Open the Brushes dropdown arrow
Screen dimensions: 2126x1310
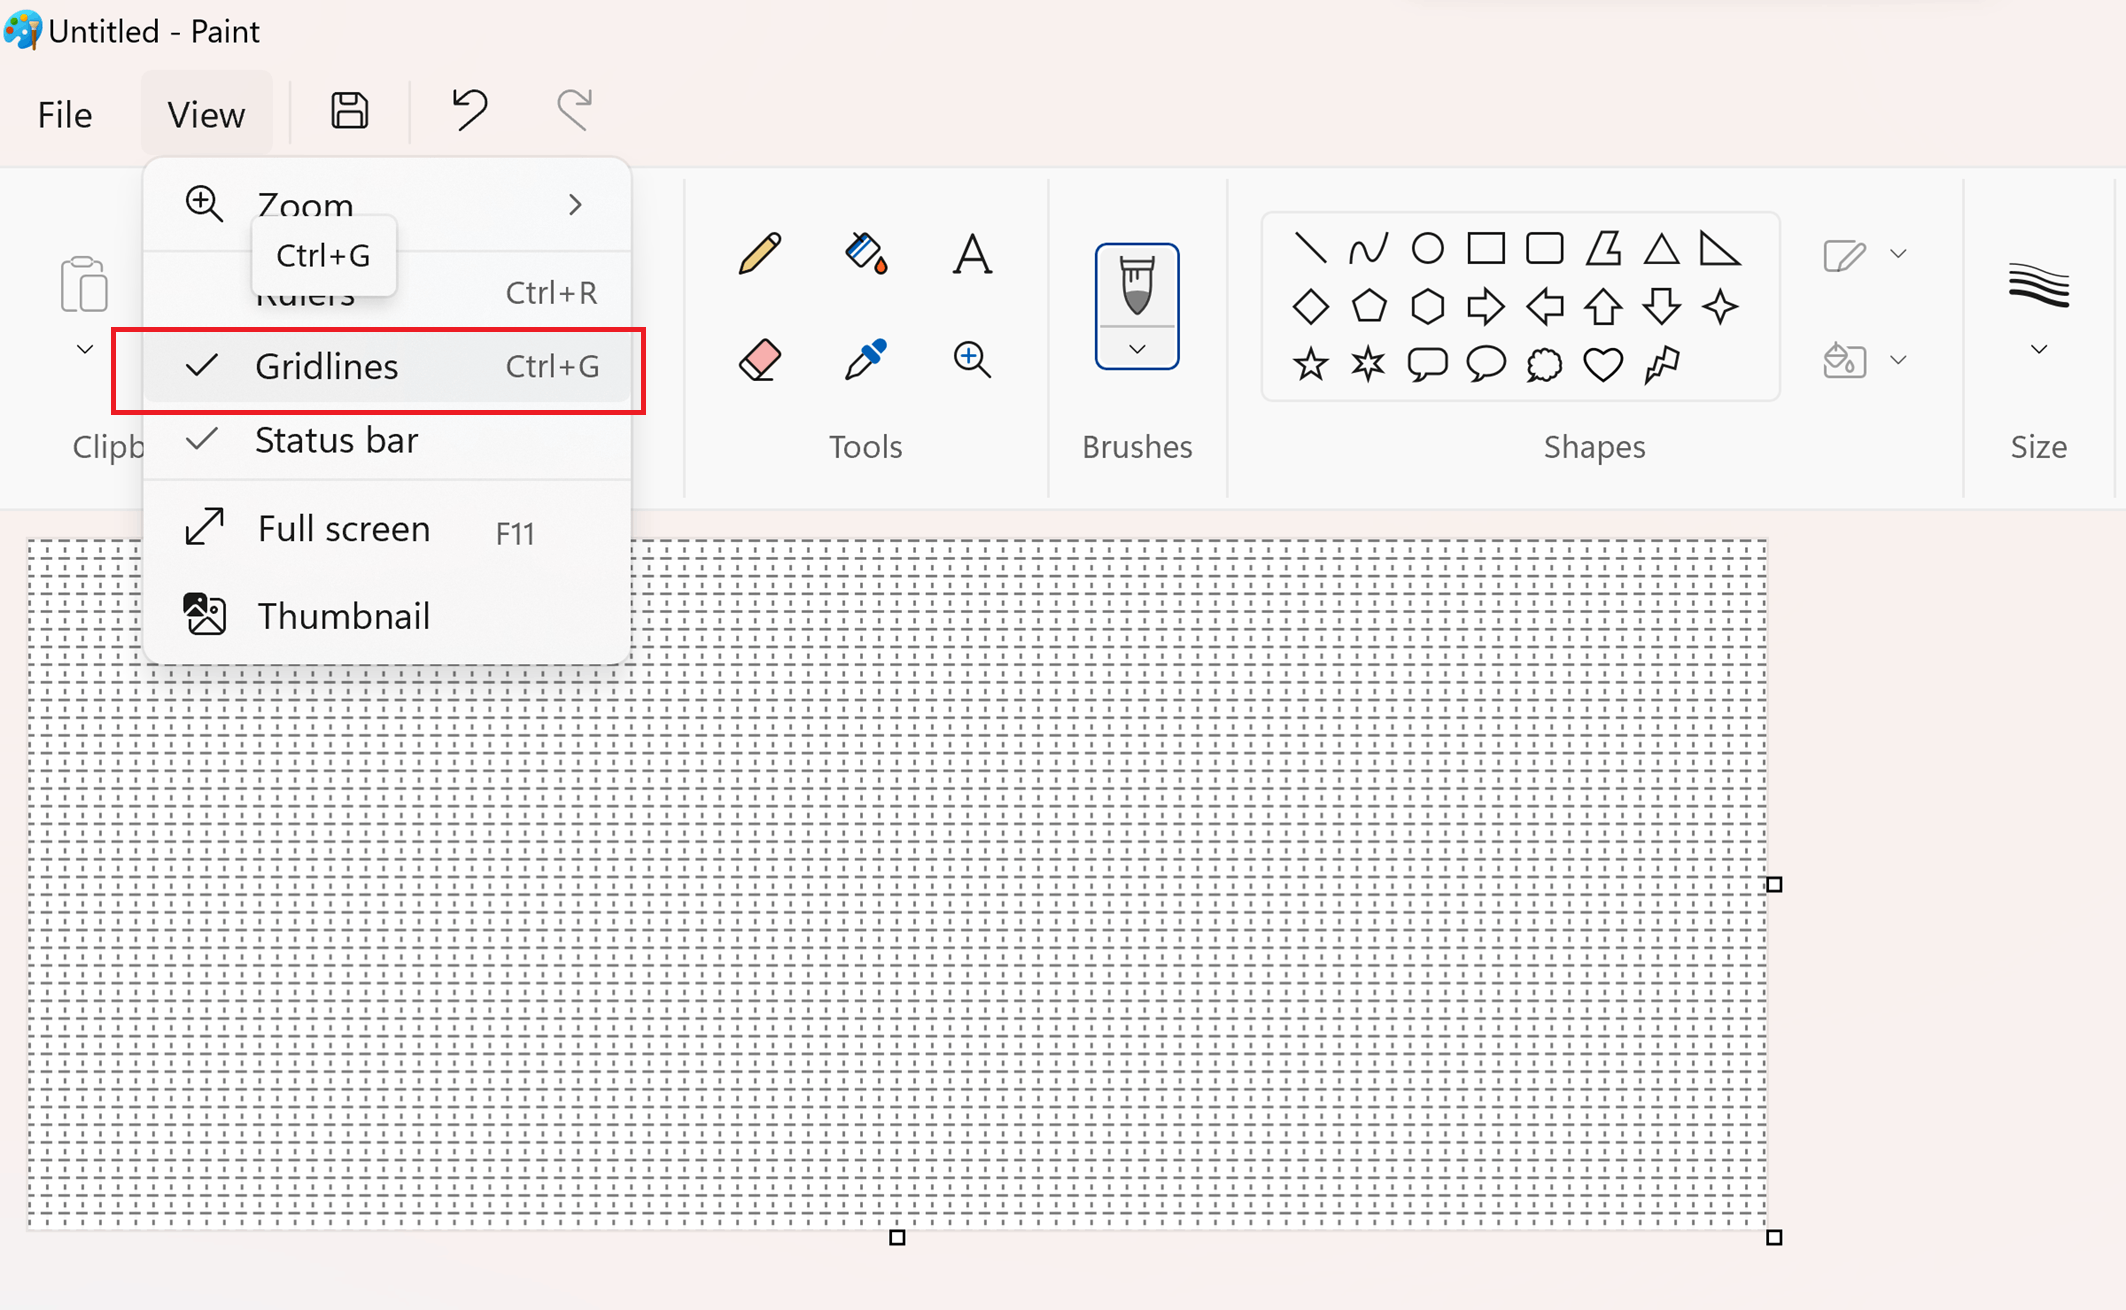point(1137,349)
